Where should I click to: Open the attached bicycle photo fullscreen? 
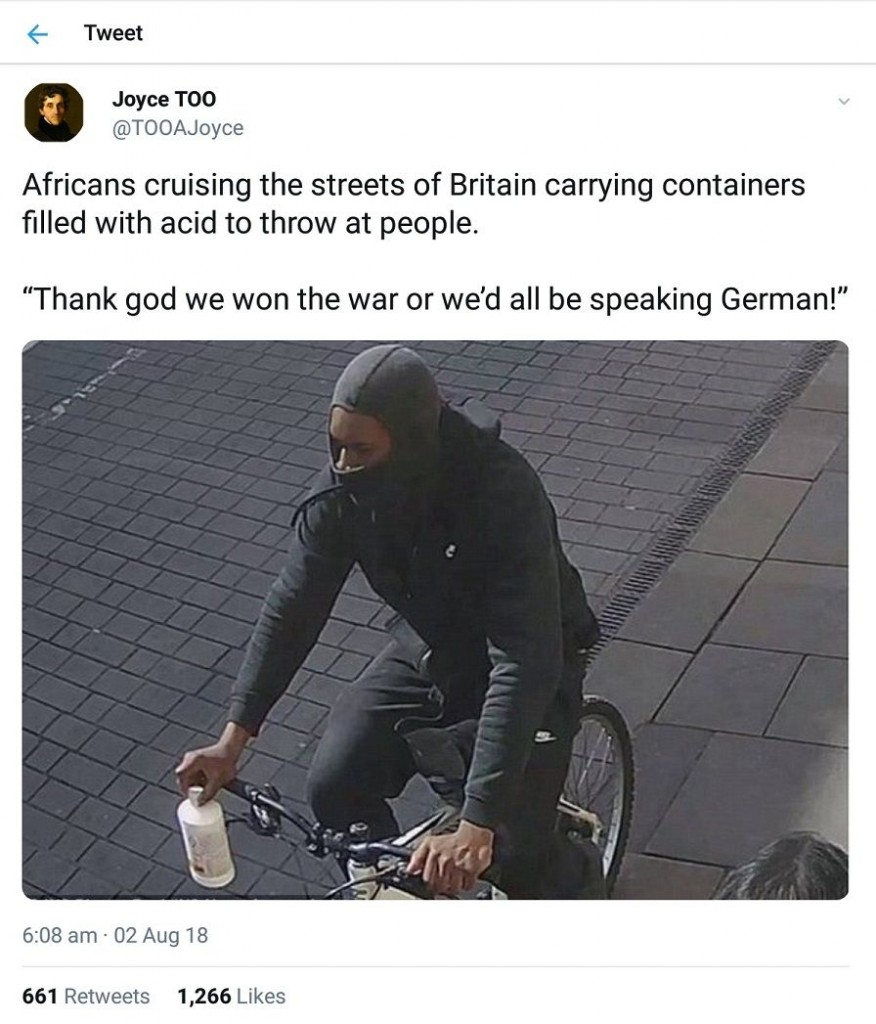point(435,620)
